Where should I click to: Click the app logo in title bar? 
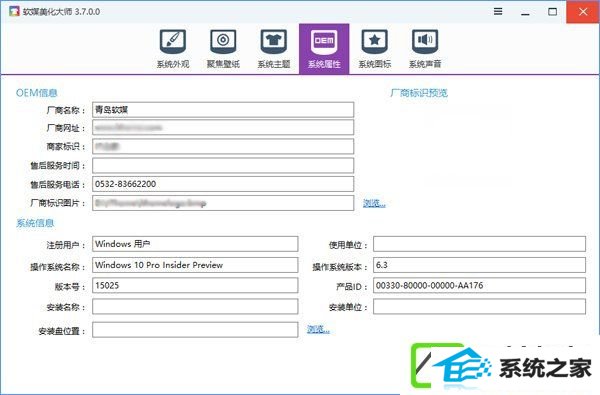[14, 11]
